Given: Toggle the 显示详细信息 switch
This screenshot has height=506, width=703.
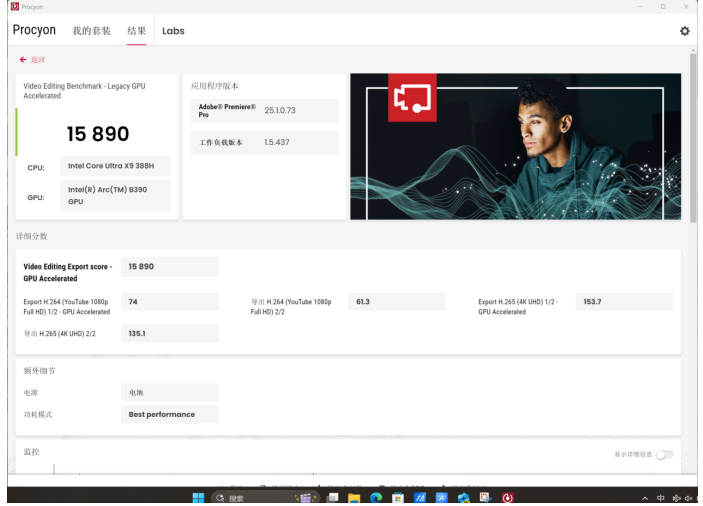Looking at the screenshot, I should [664, 454].
